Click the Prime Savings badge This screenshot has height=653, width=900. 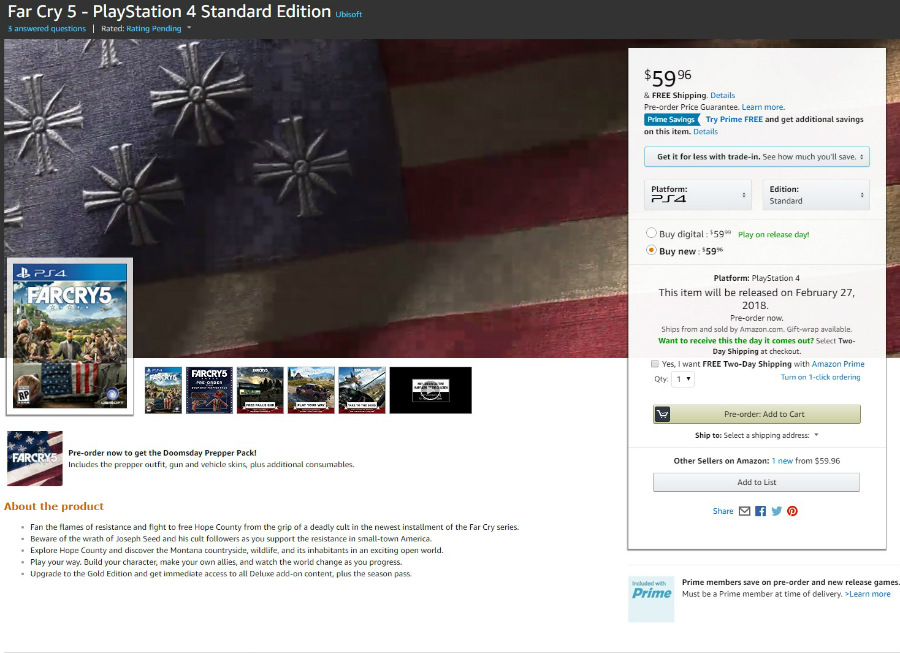[x=672, y=119]
